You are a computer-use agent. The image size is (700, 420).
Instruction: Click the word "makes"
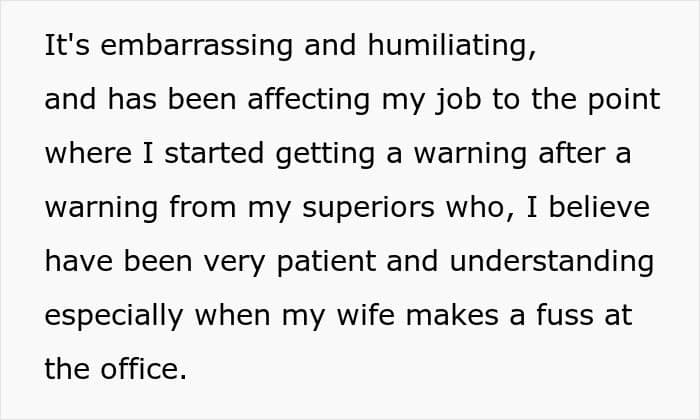tap(452, 315)
